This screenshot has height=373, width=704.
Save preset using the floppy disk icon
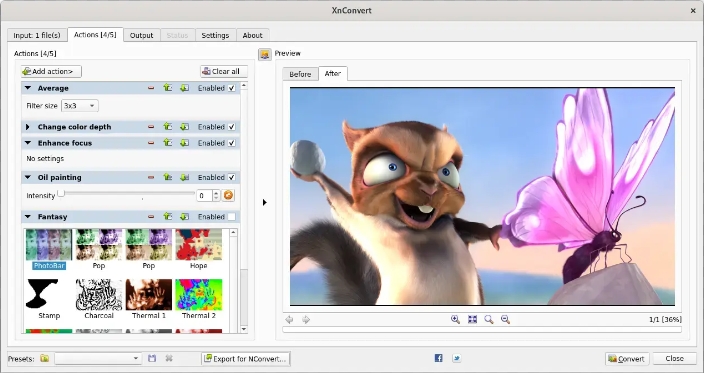[x=152, y=358]
